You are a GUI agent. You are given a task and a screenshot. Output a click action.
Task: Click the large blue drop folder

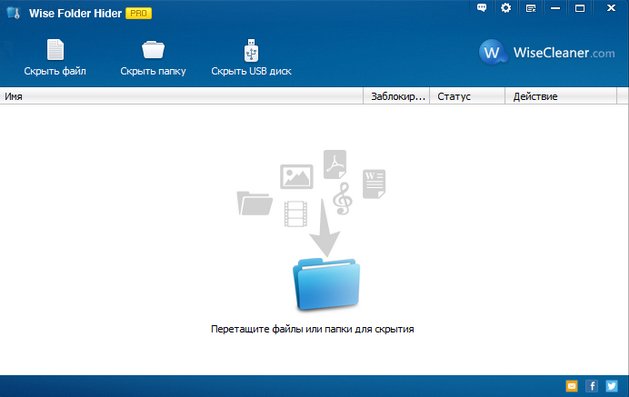(x=326, y=284)
